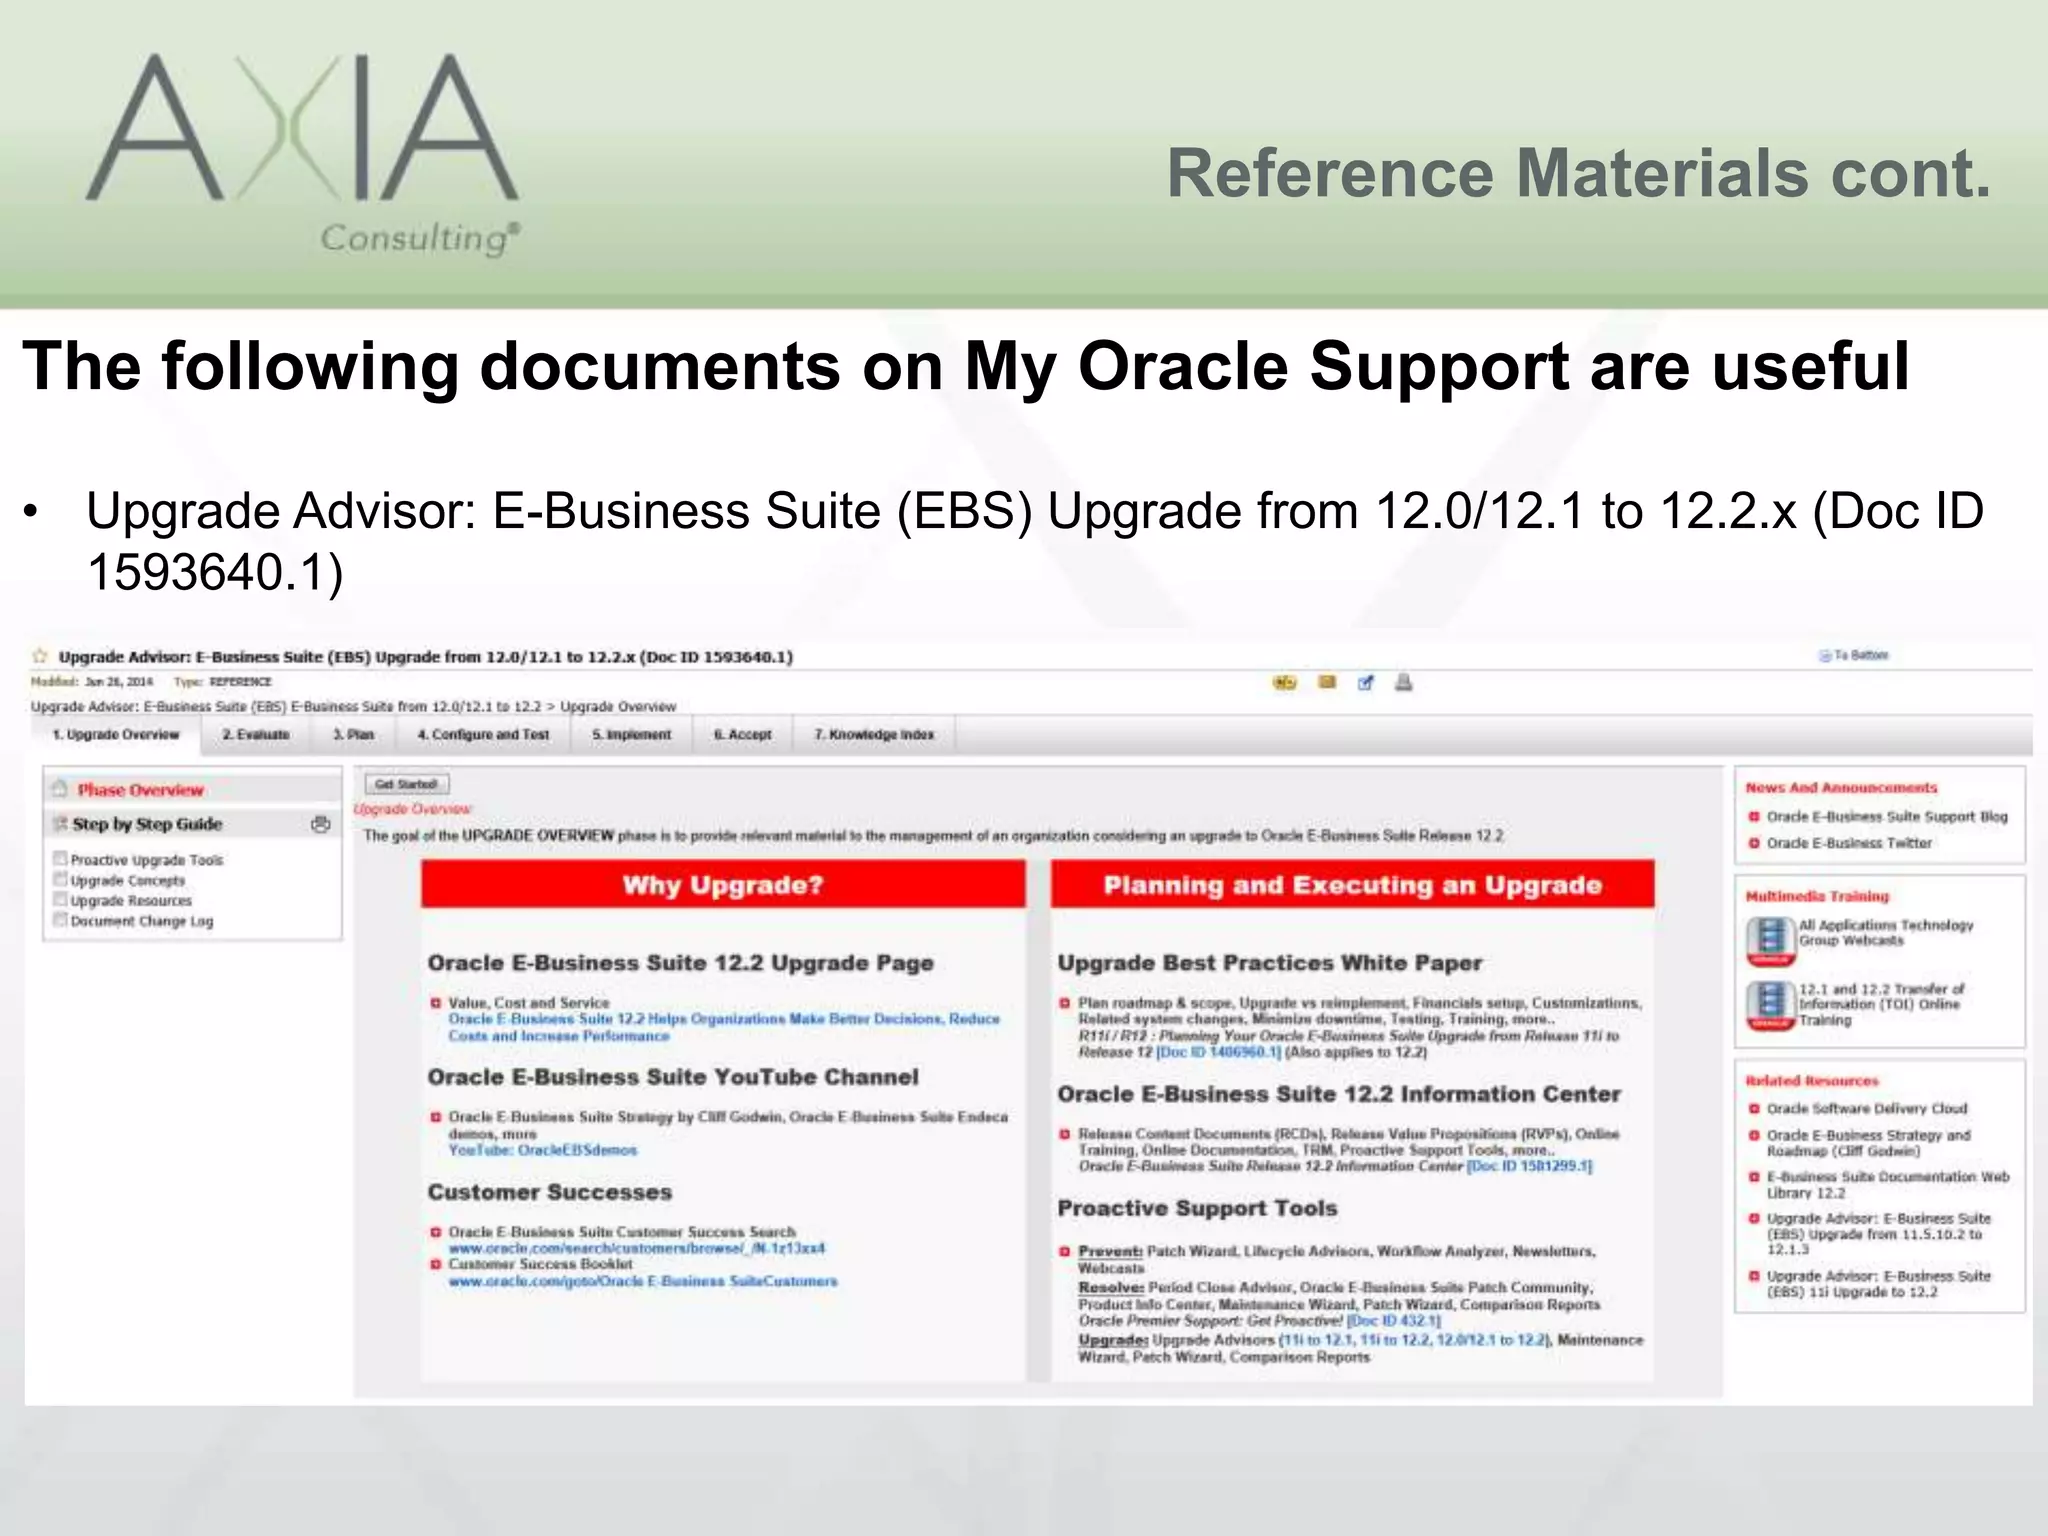The height and width of the screenshot is (1536, 2048).
Task: Click the AXIA Consulting logo
Action: pos(303,155)
